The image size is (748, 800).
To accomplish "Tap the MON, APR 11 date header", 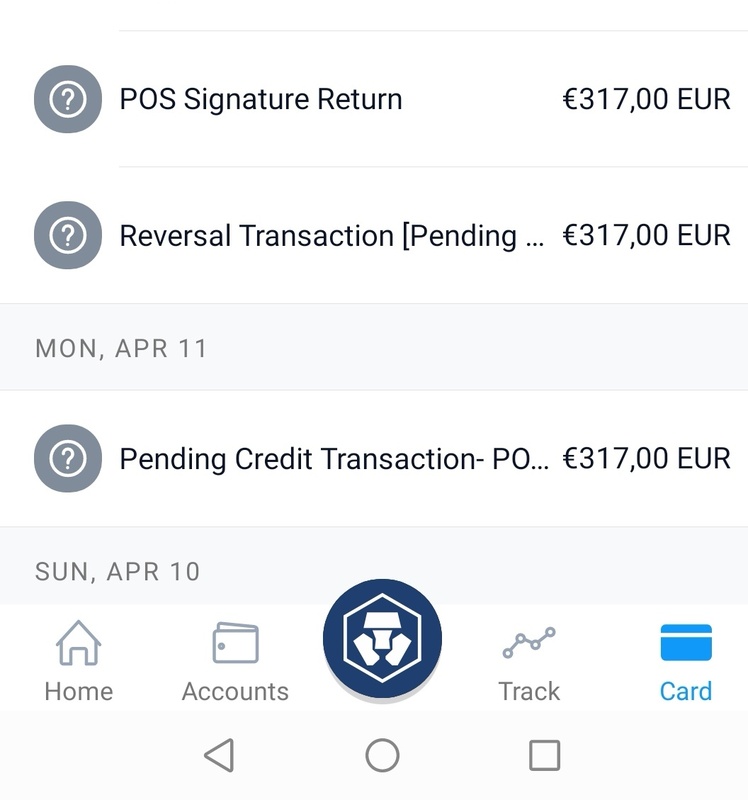I will (x=121, y=348).
